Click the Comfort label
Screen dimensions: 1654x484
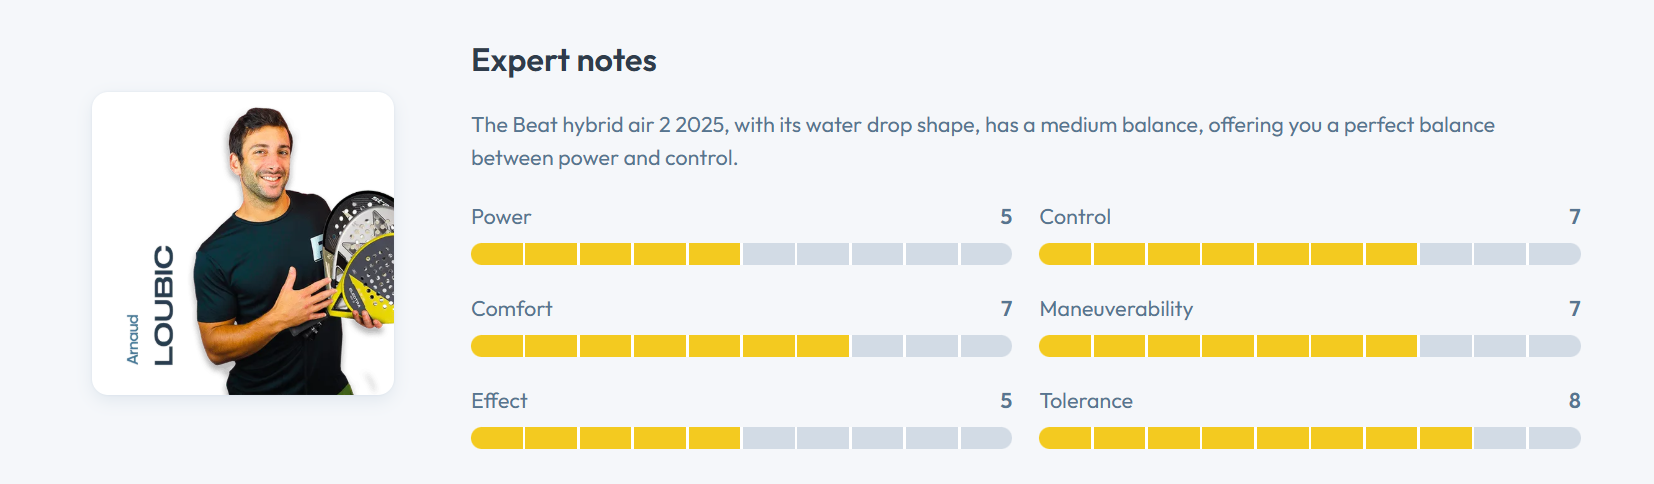tap(511, 309)
